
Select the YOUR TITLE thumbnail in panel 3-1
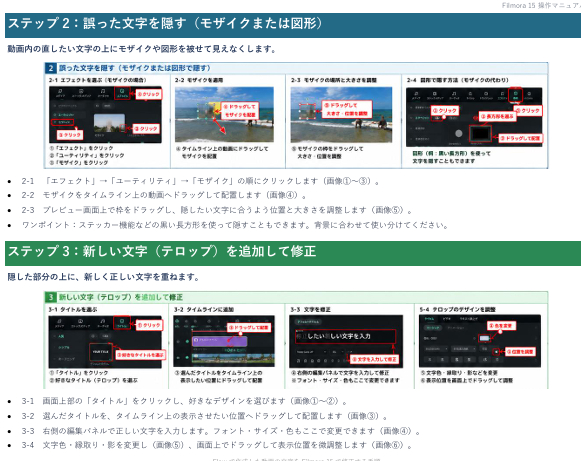tap(101, 352)
